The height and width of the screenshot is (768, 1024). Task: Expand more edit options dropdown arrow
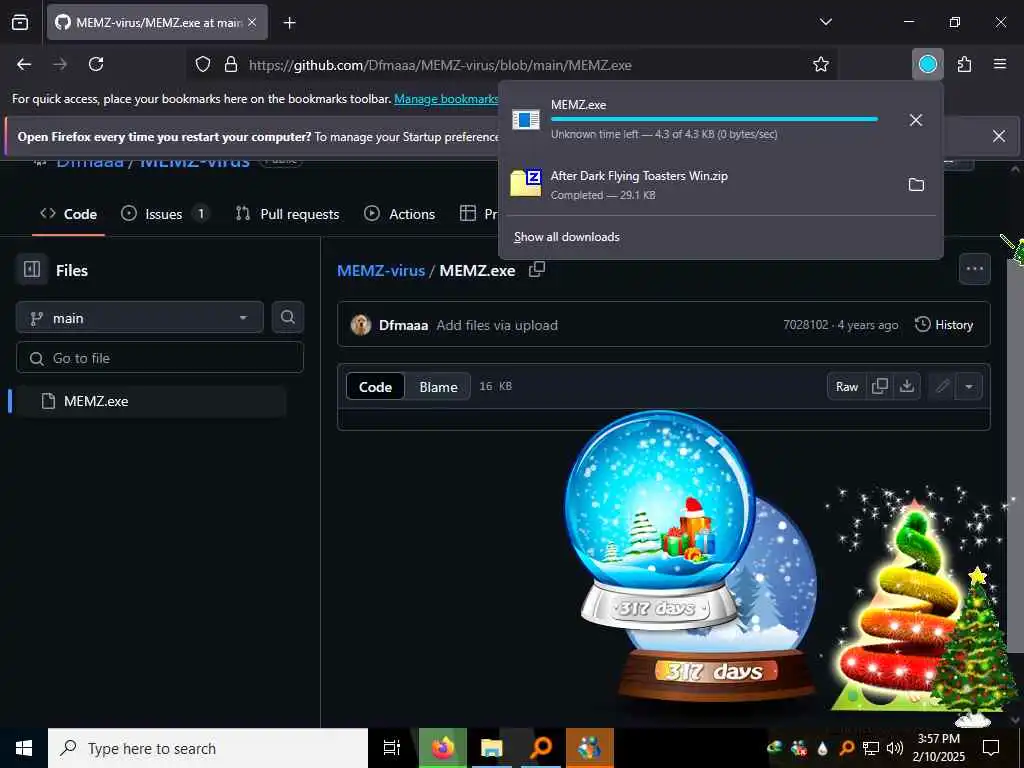(x=969, y=387)
